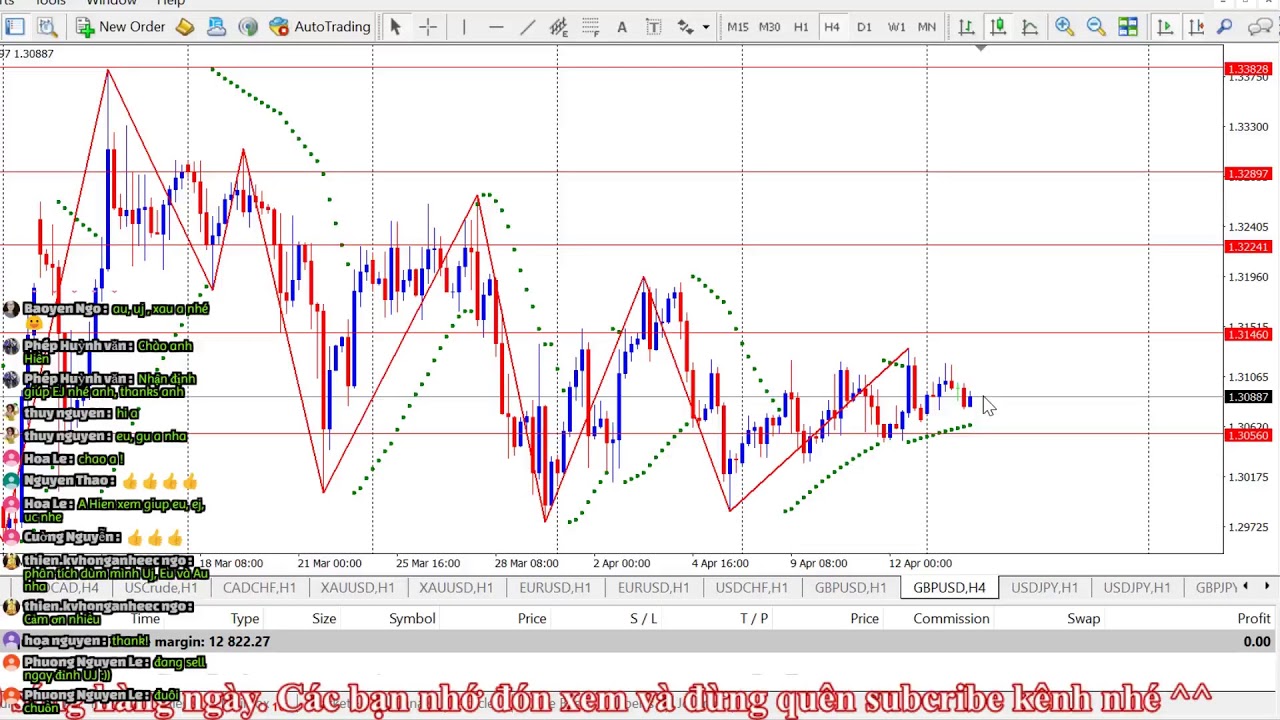Open the USDCHF,H1 chart tab

pos(751,588)
